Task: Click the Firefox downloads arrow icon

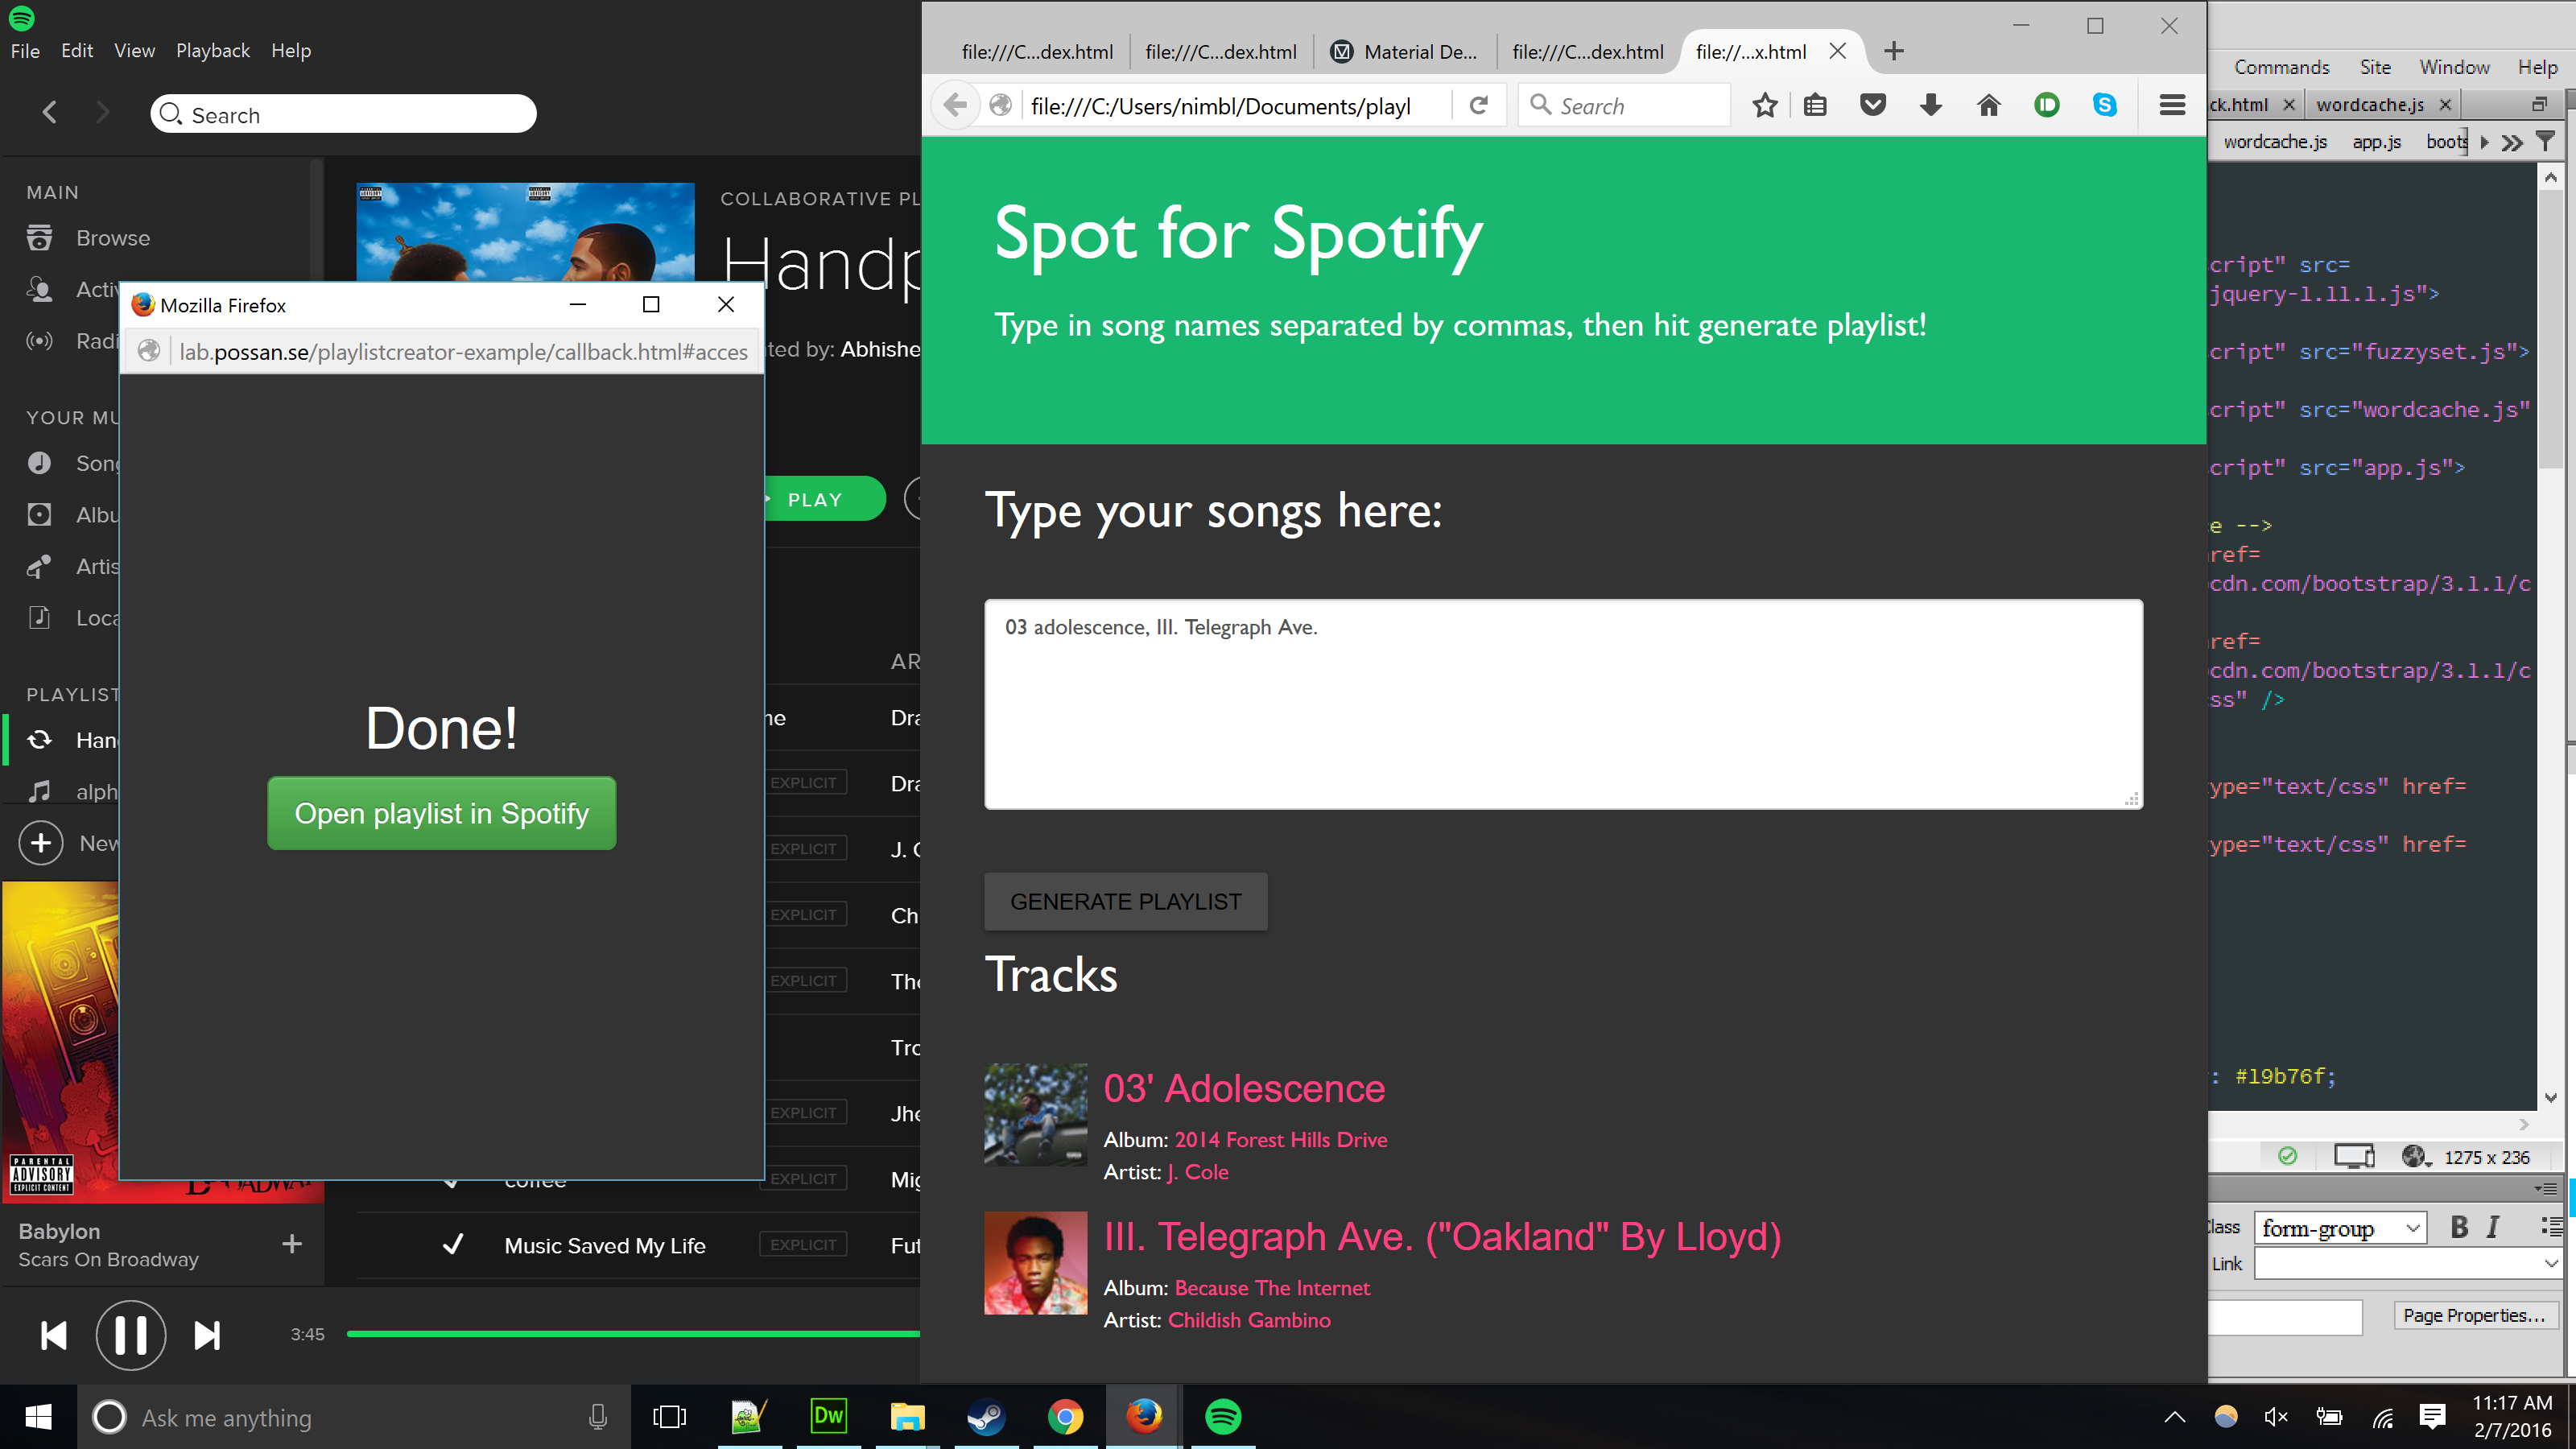Action: coord(1931,105)
